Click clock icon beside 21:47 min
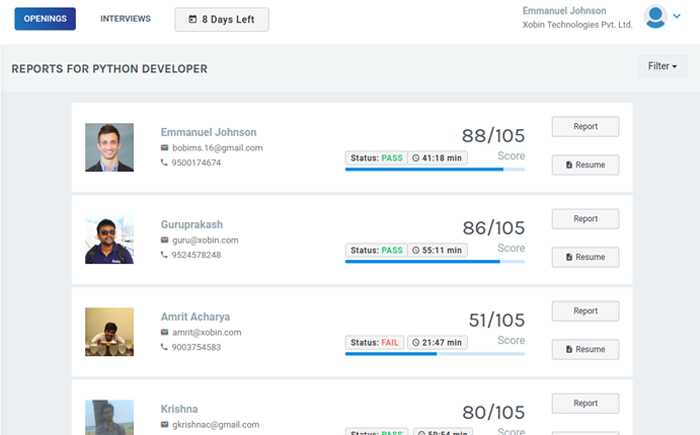Screen dimensions: 700x435 [416, 343]
